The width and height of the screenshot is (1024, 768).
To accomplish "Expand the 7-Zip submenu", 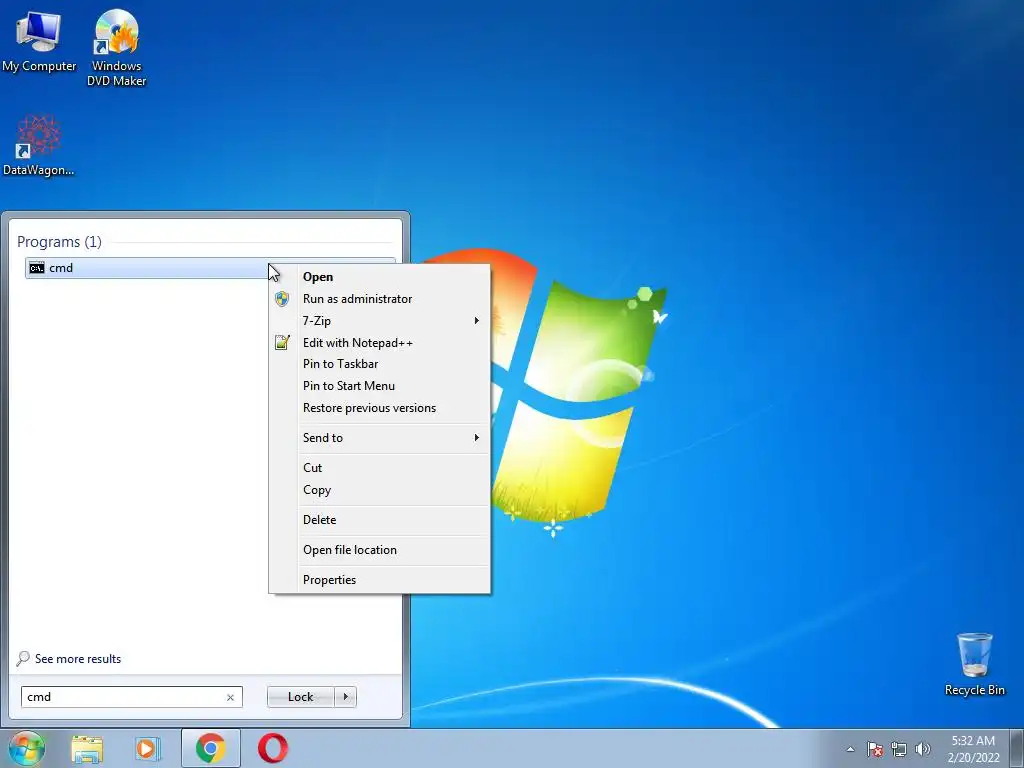I will (379, 321).
